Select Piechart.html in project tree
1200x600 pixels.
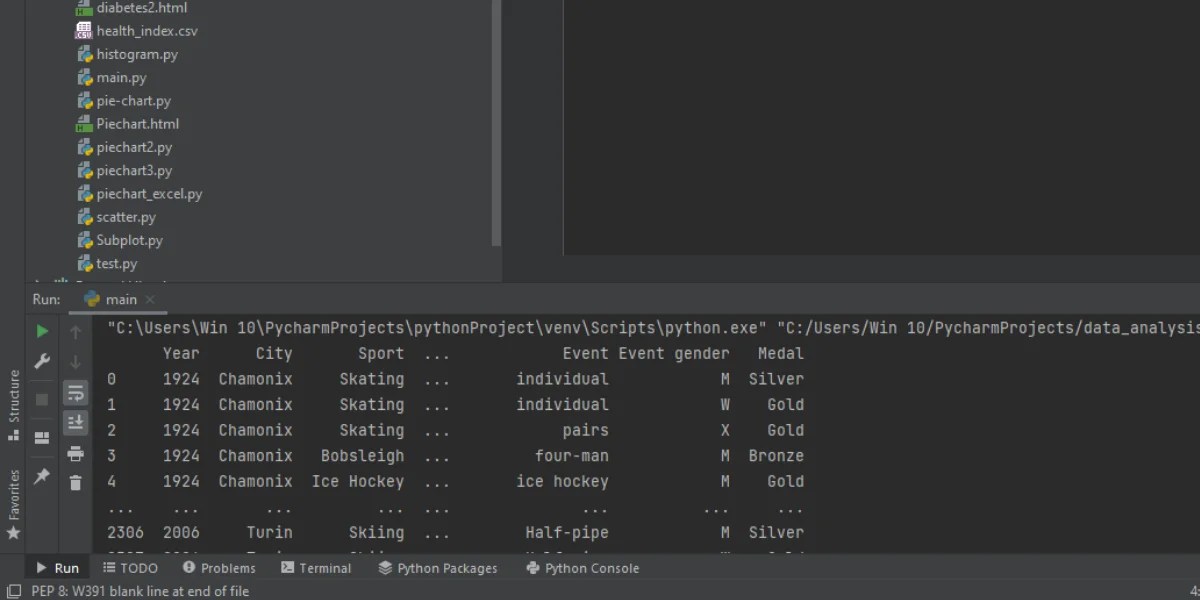tap(127, 124)
